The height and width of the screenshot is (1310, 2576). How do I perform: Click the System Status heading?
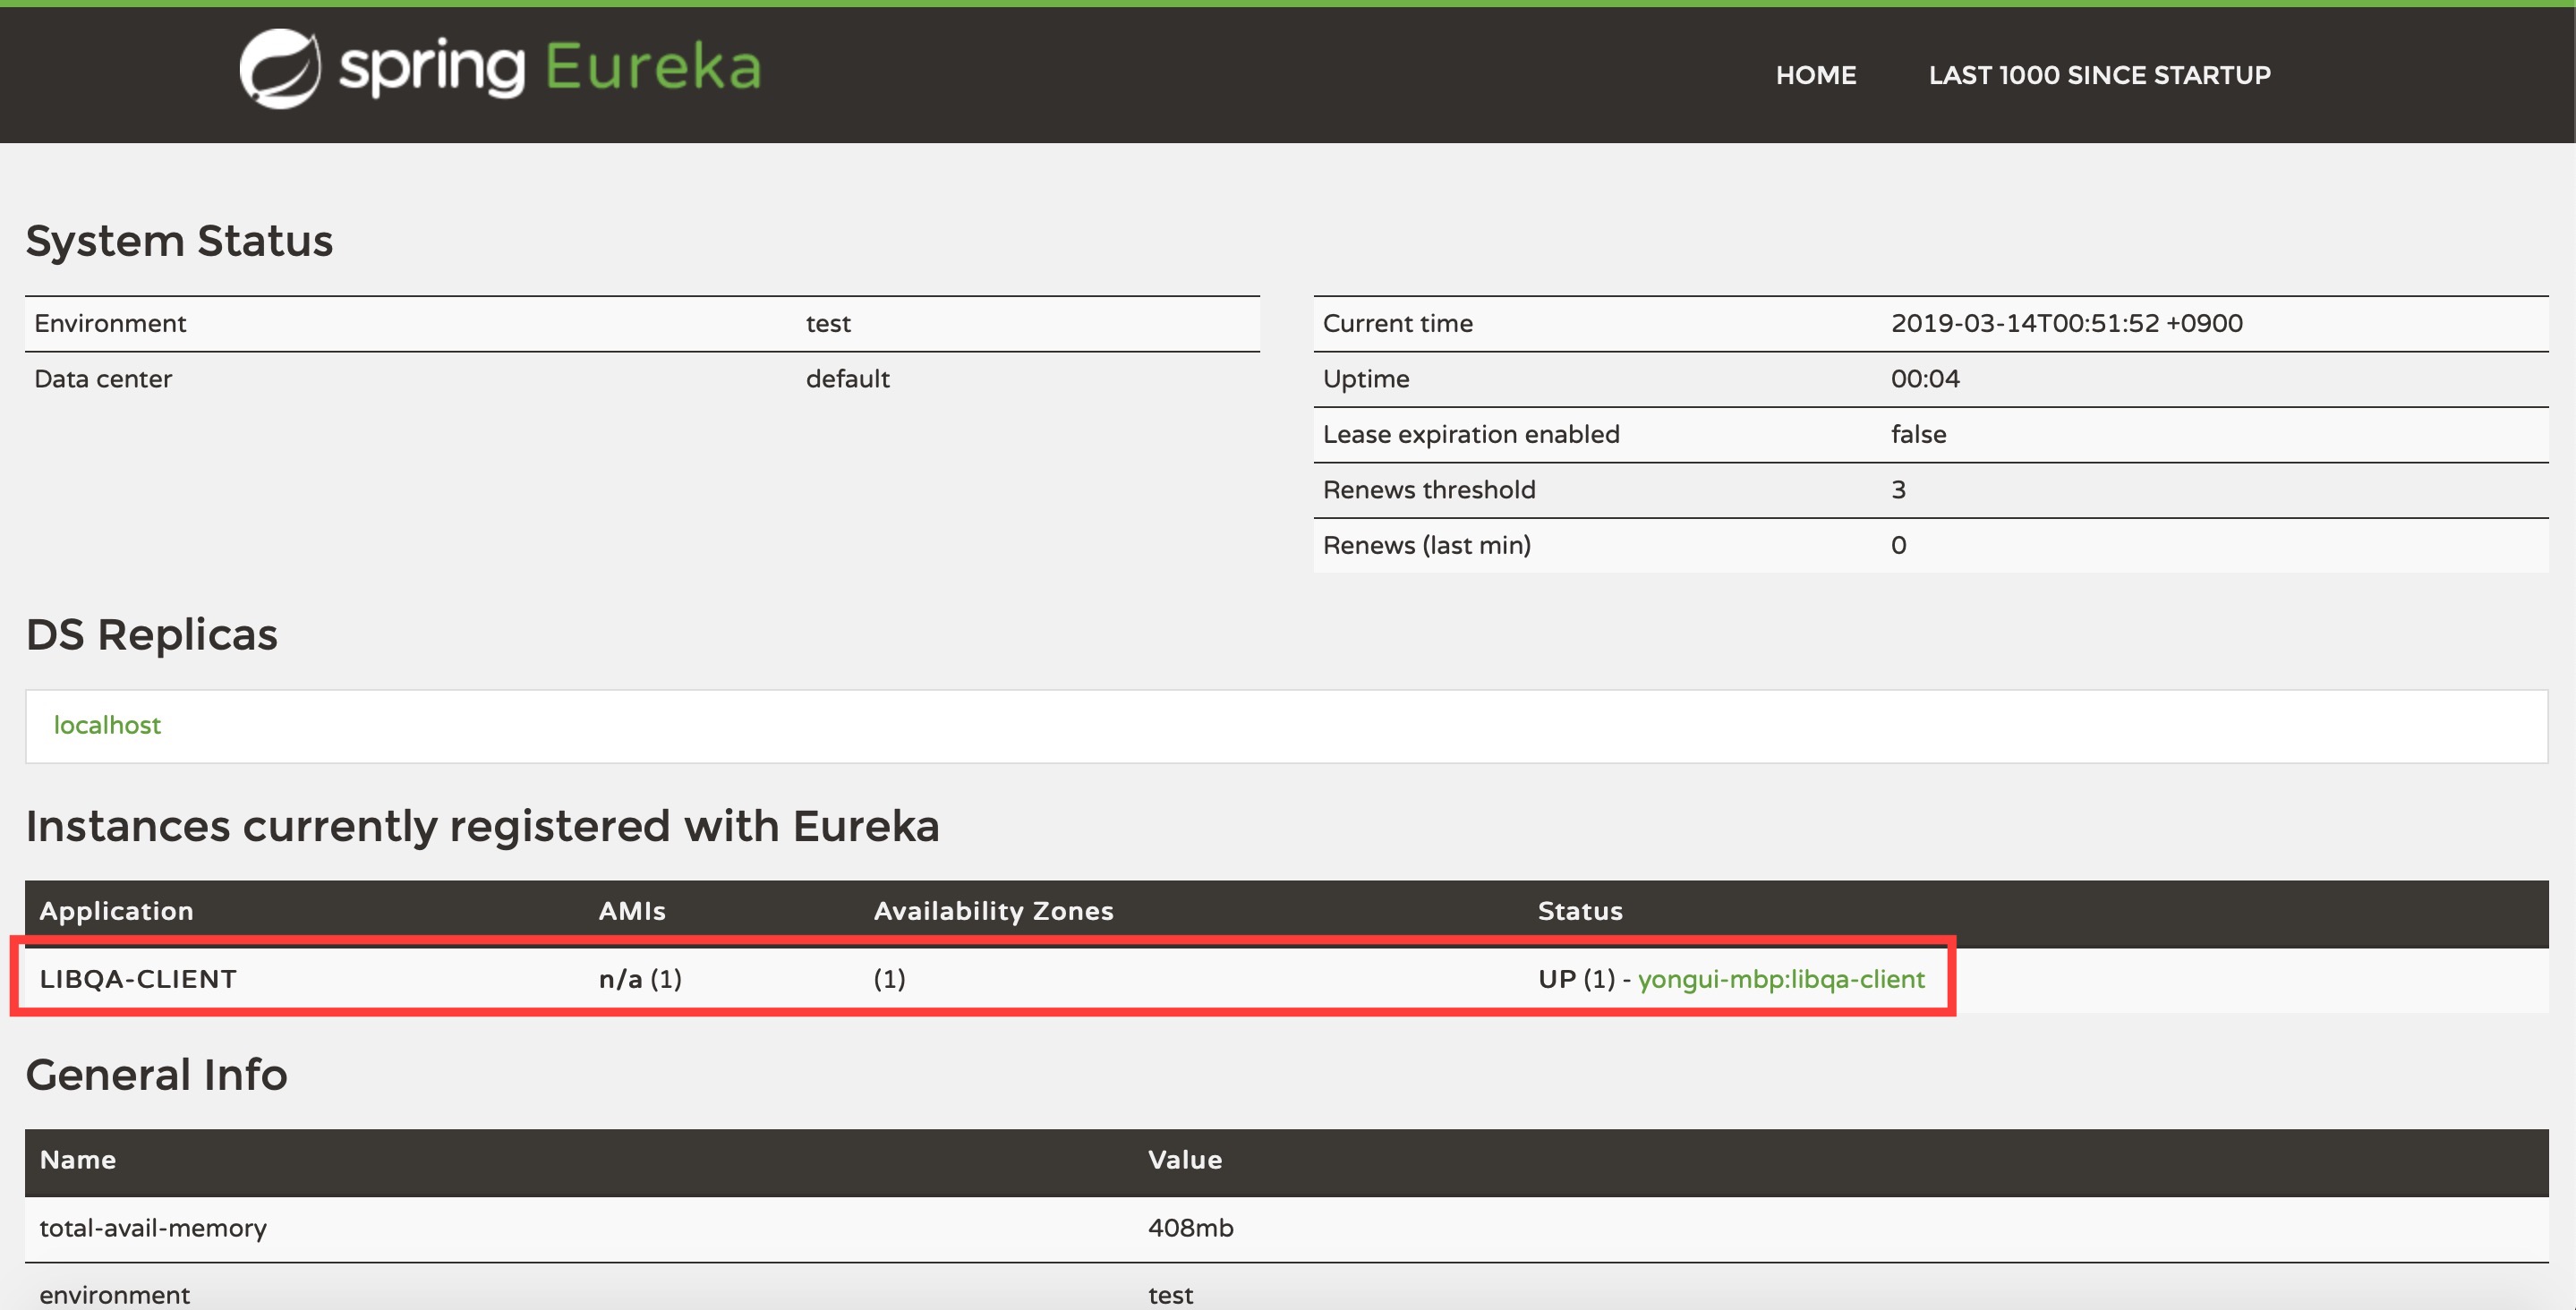pyautogui.click(x=179, y=241)
